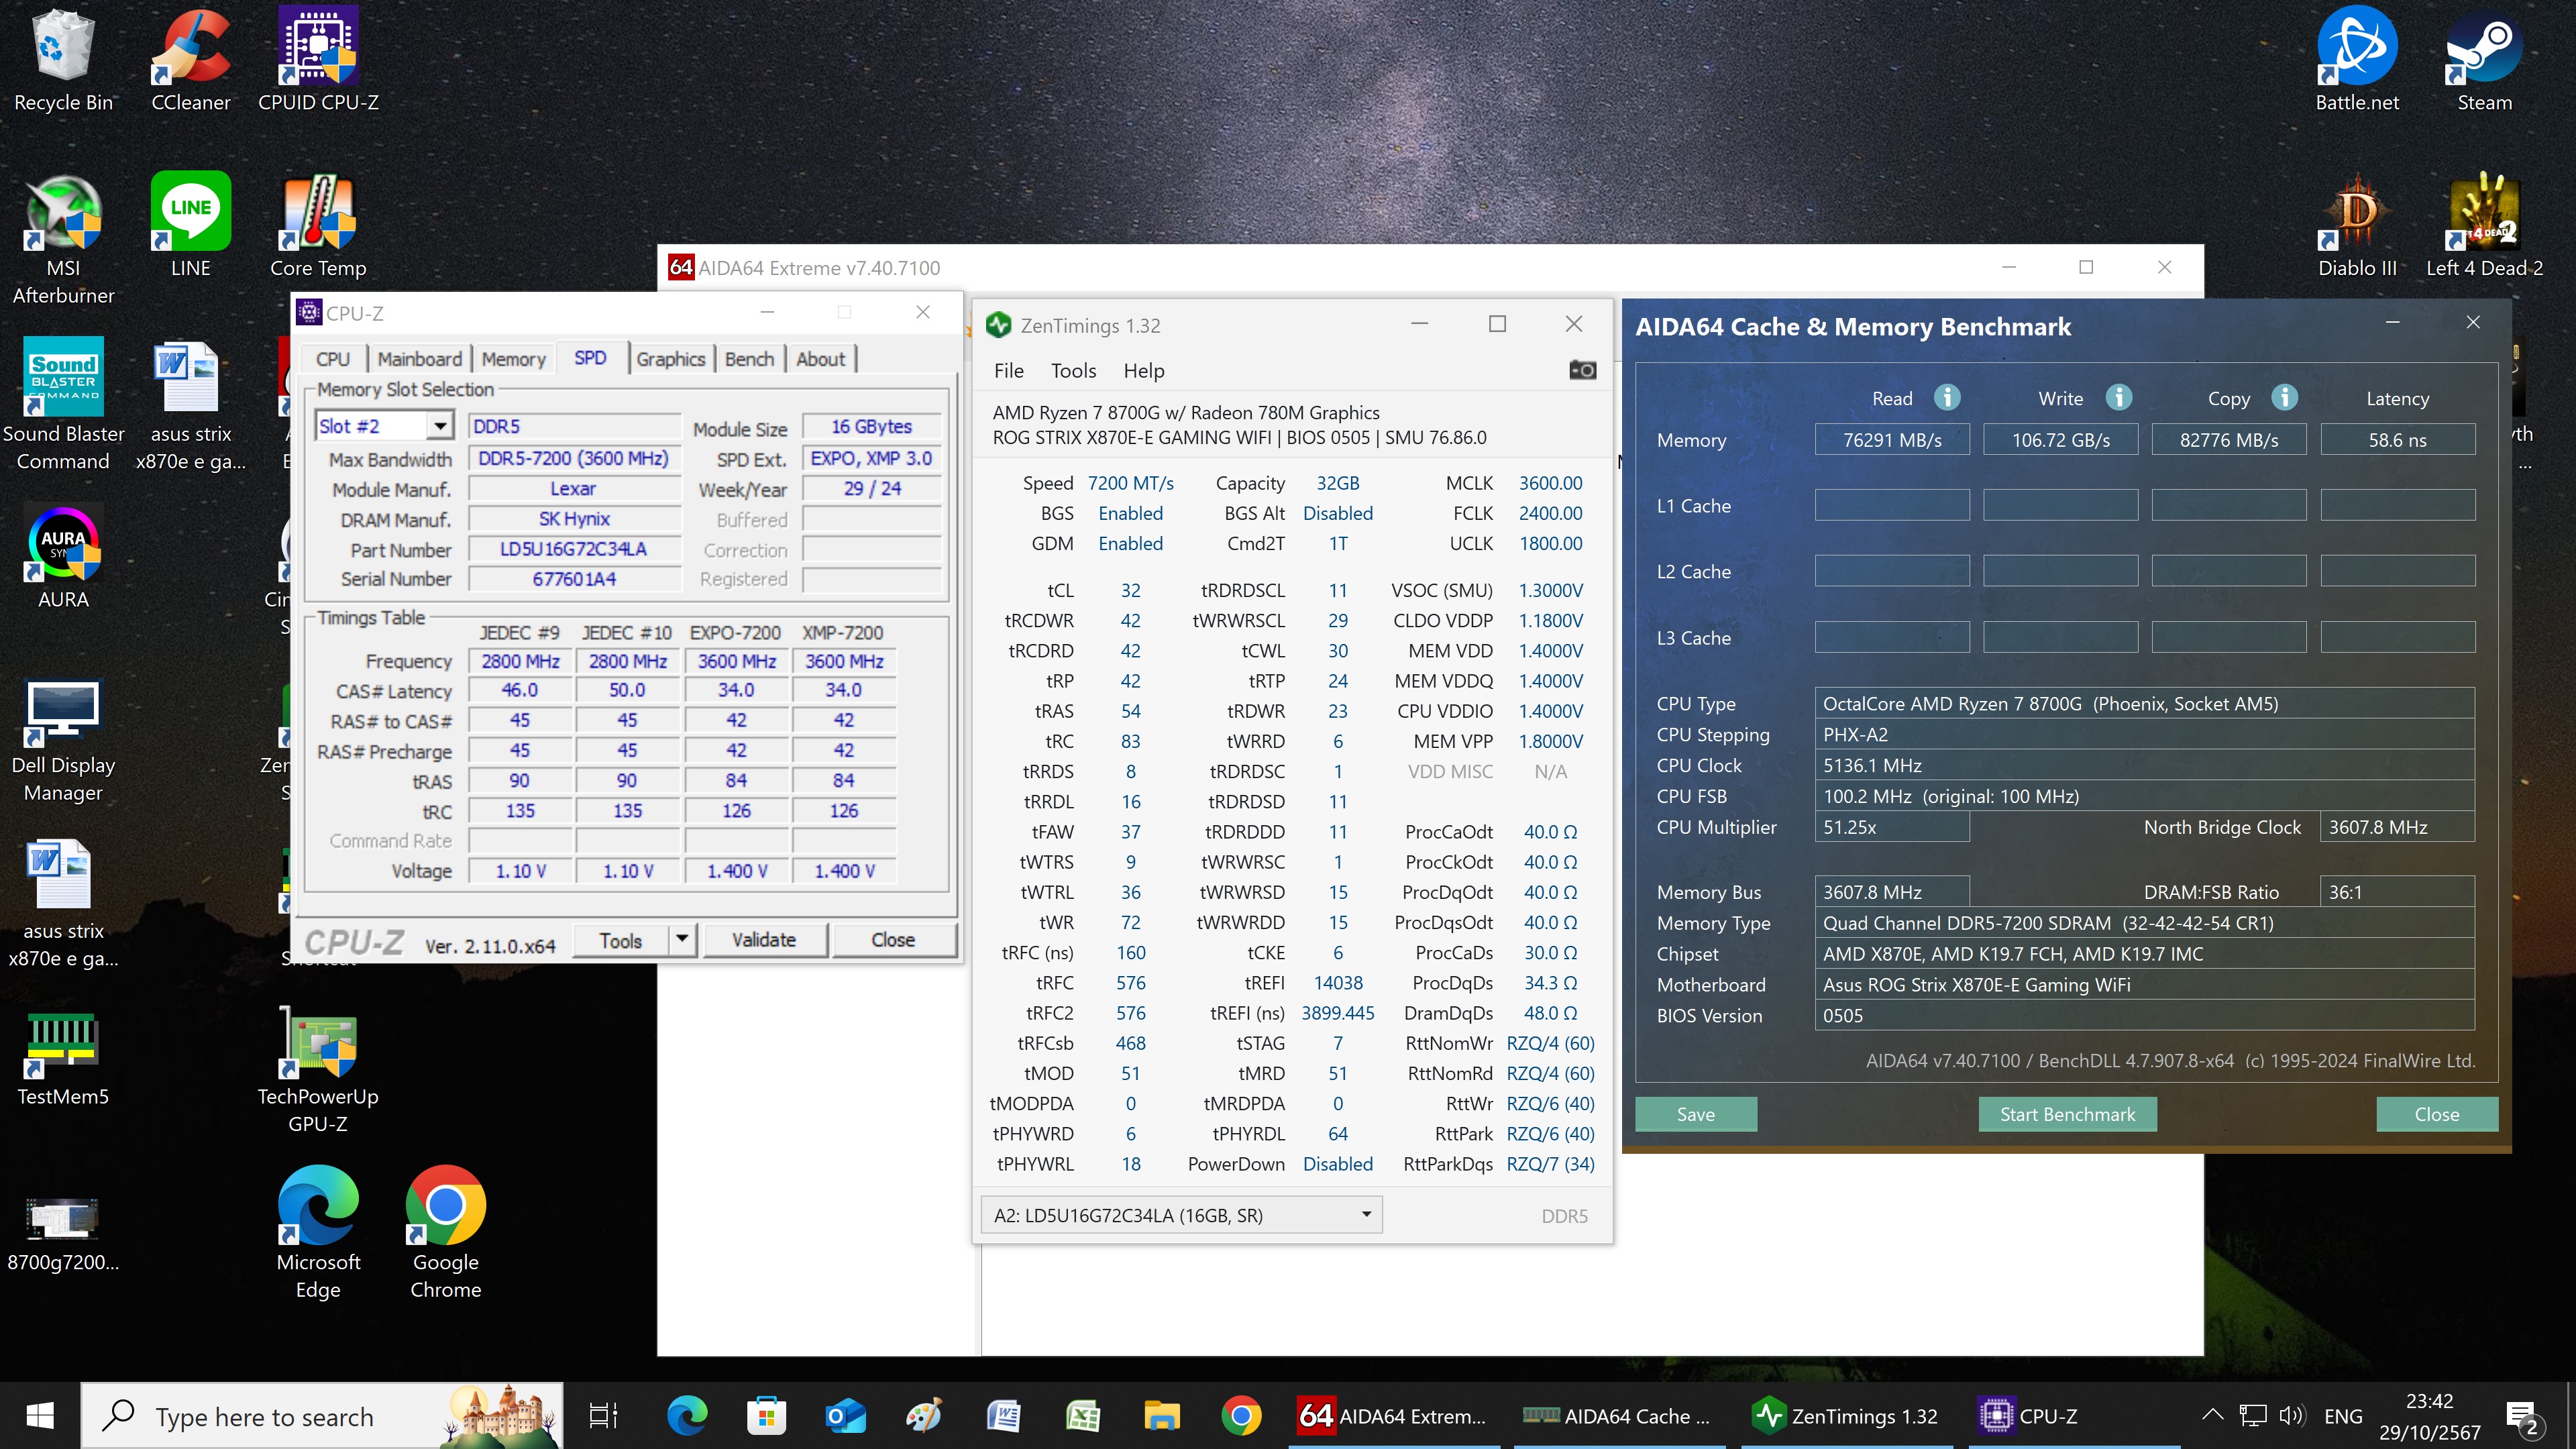Image resolution: width=2576 pixels, height=1449 pixels.
Task: Launch AURA desktop icon
Action: 63,557
